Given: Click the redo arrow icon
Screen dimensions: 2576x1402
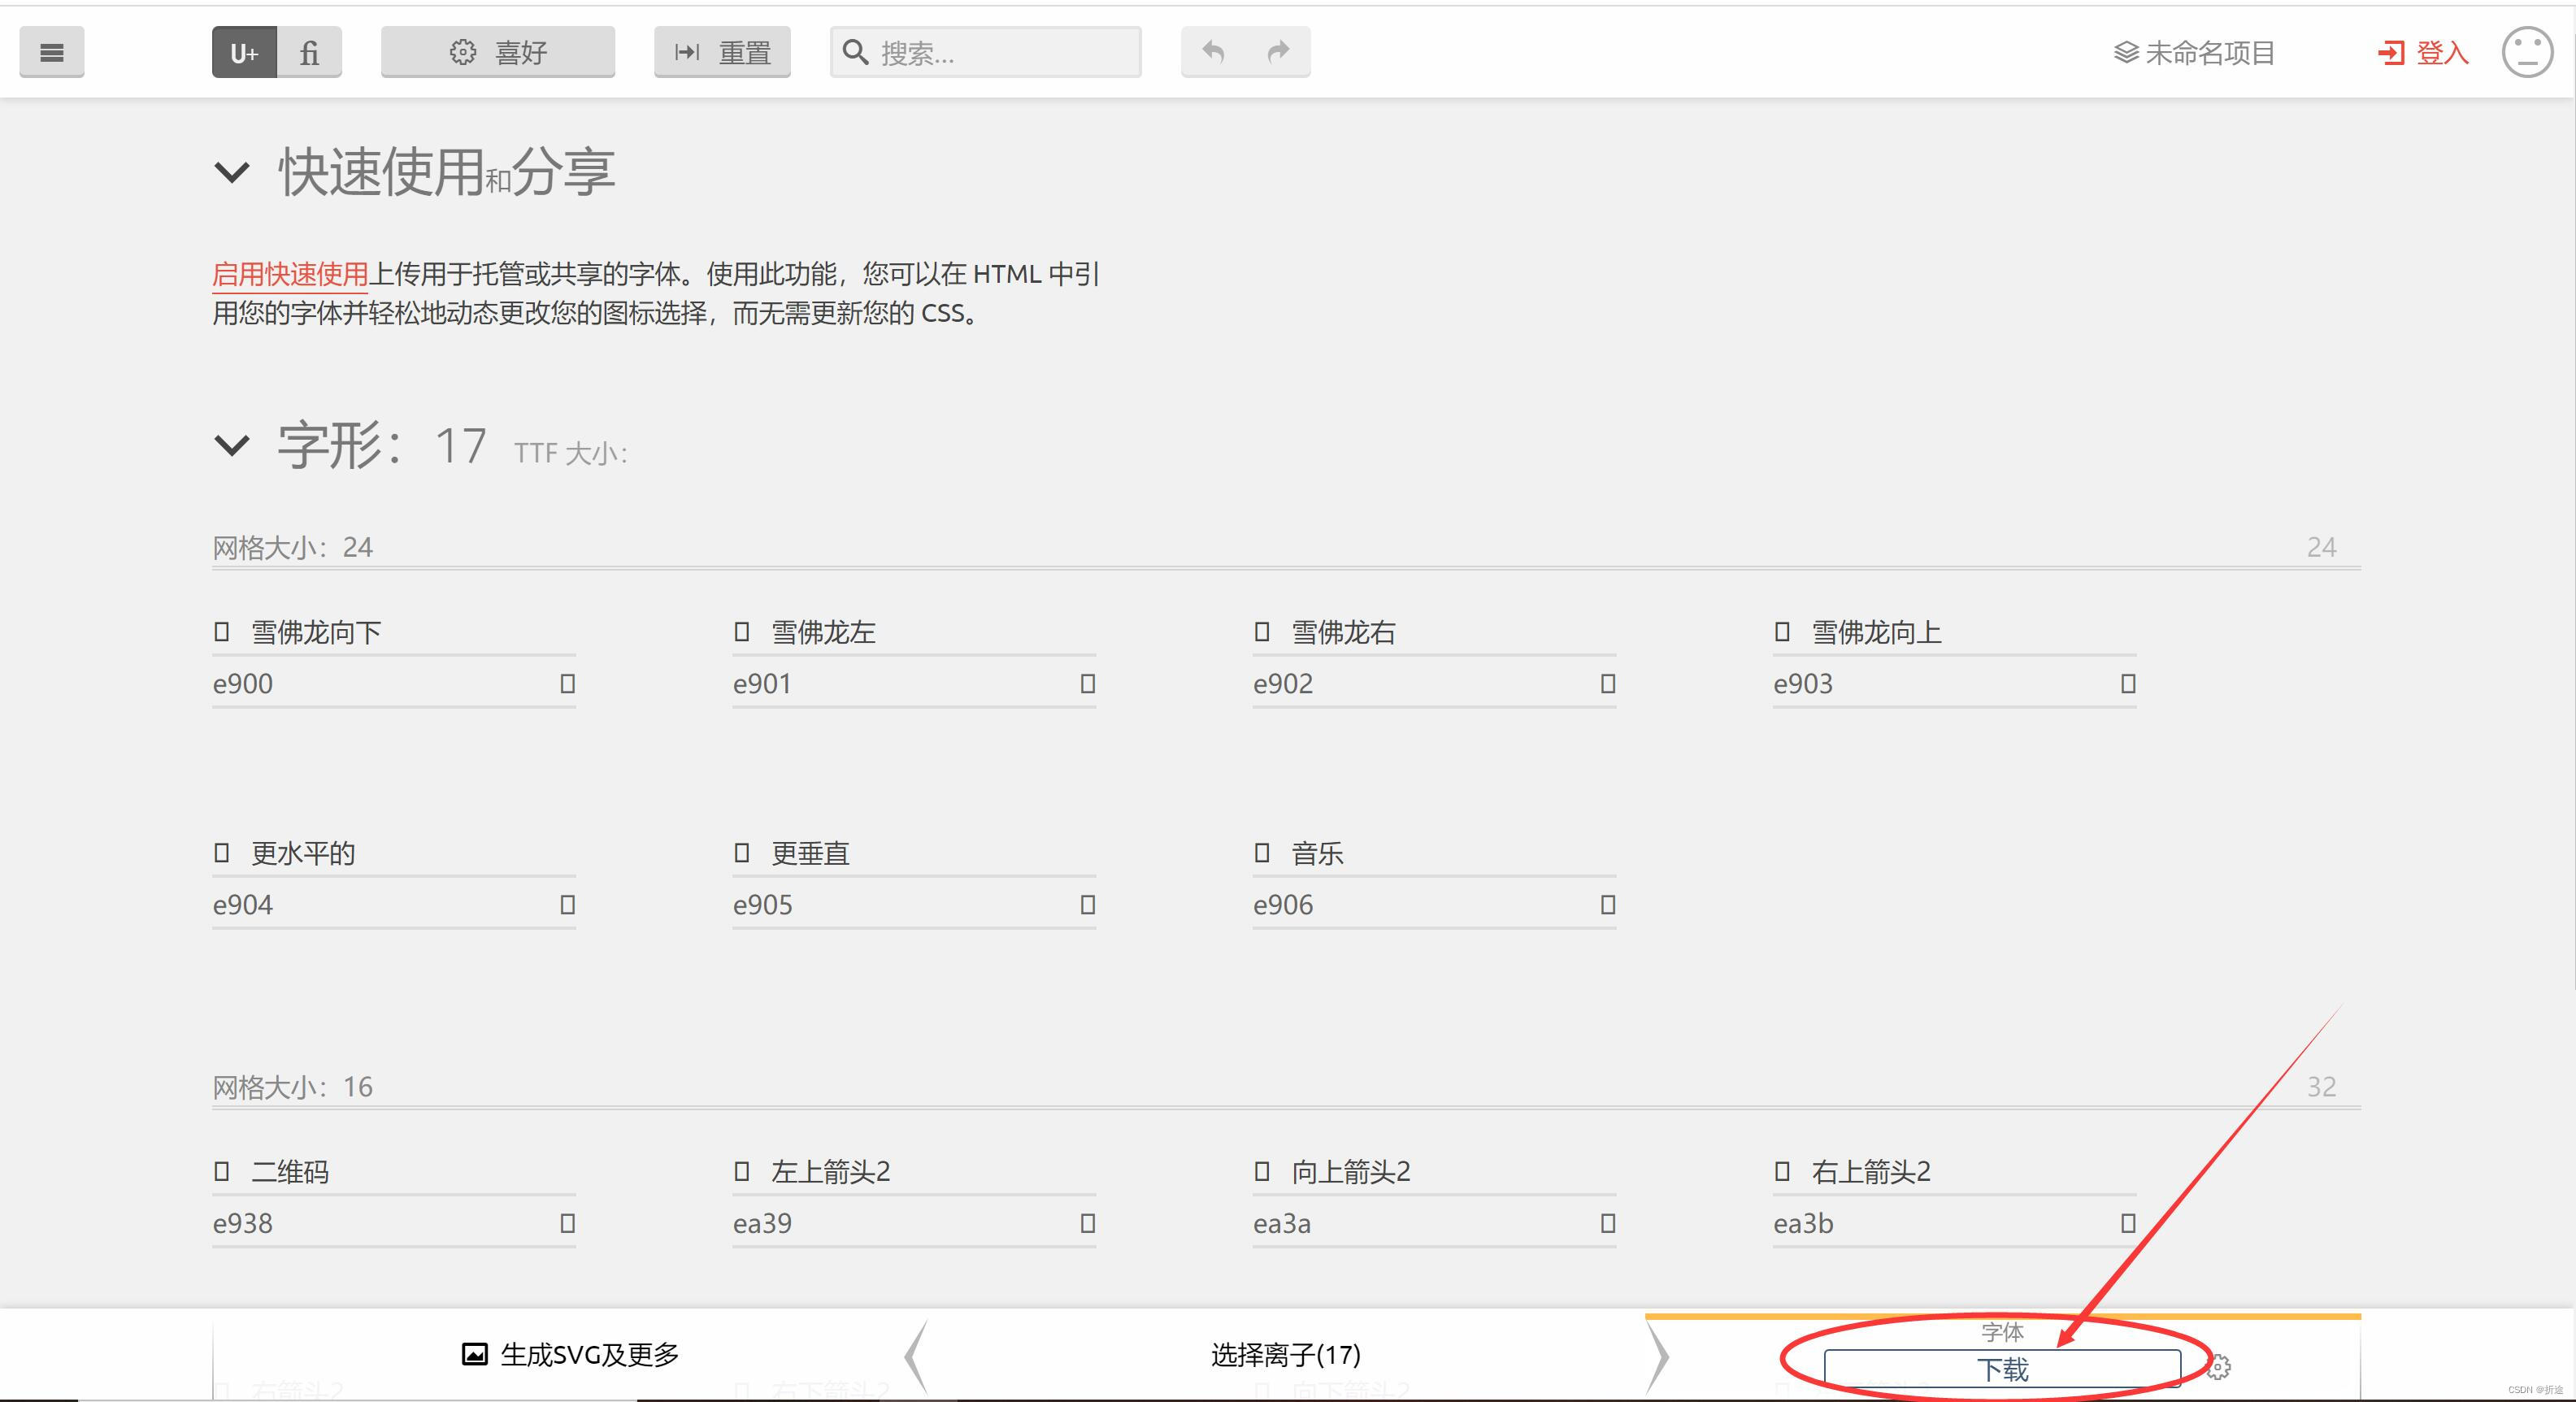Looking at the screenshot, I should [x=1278, y=52].
